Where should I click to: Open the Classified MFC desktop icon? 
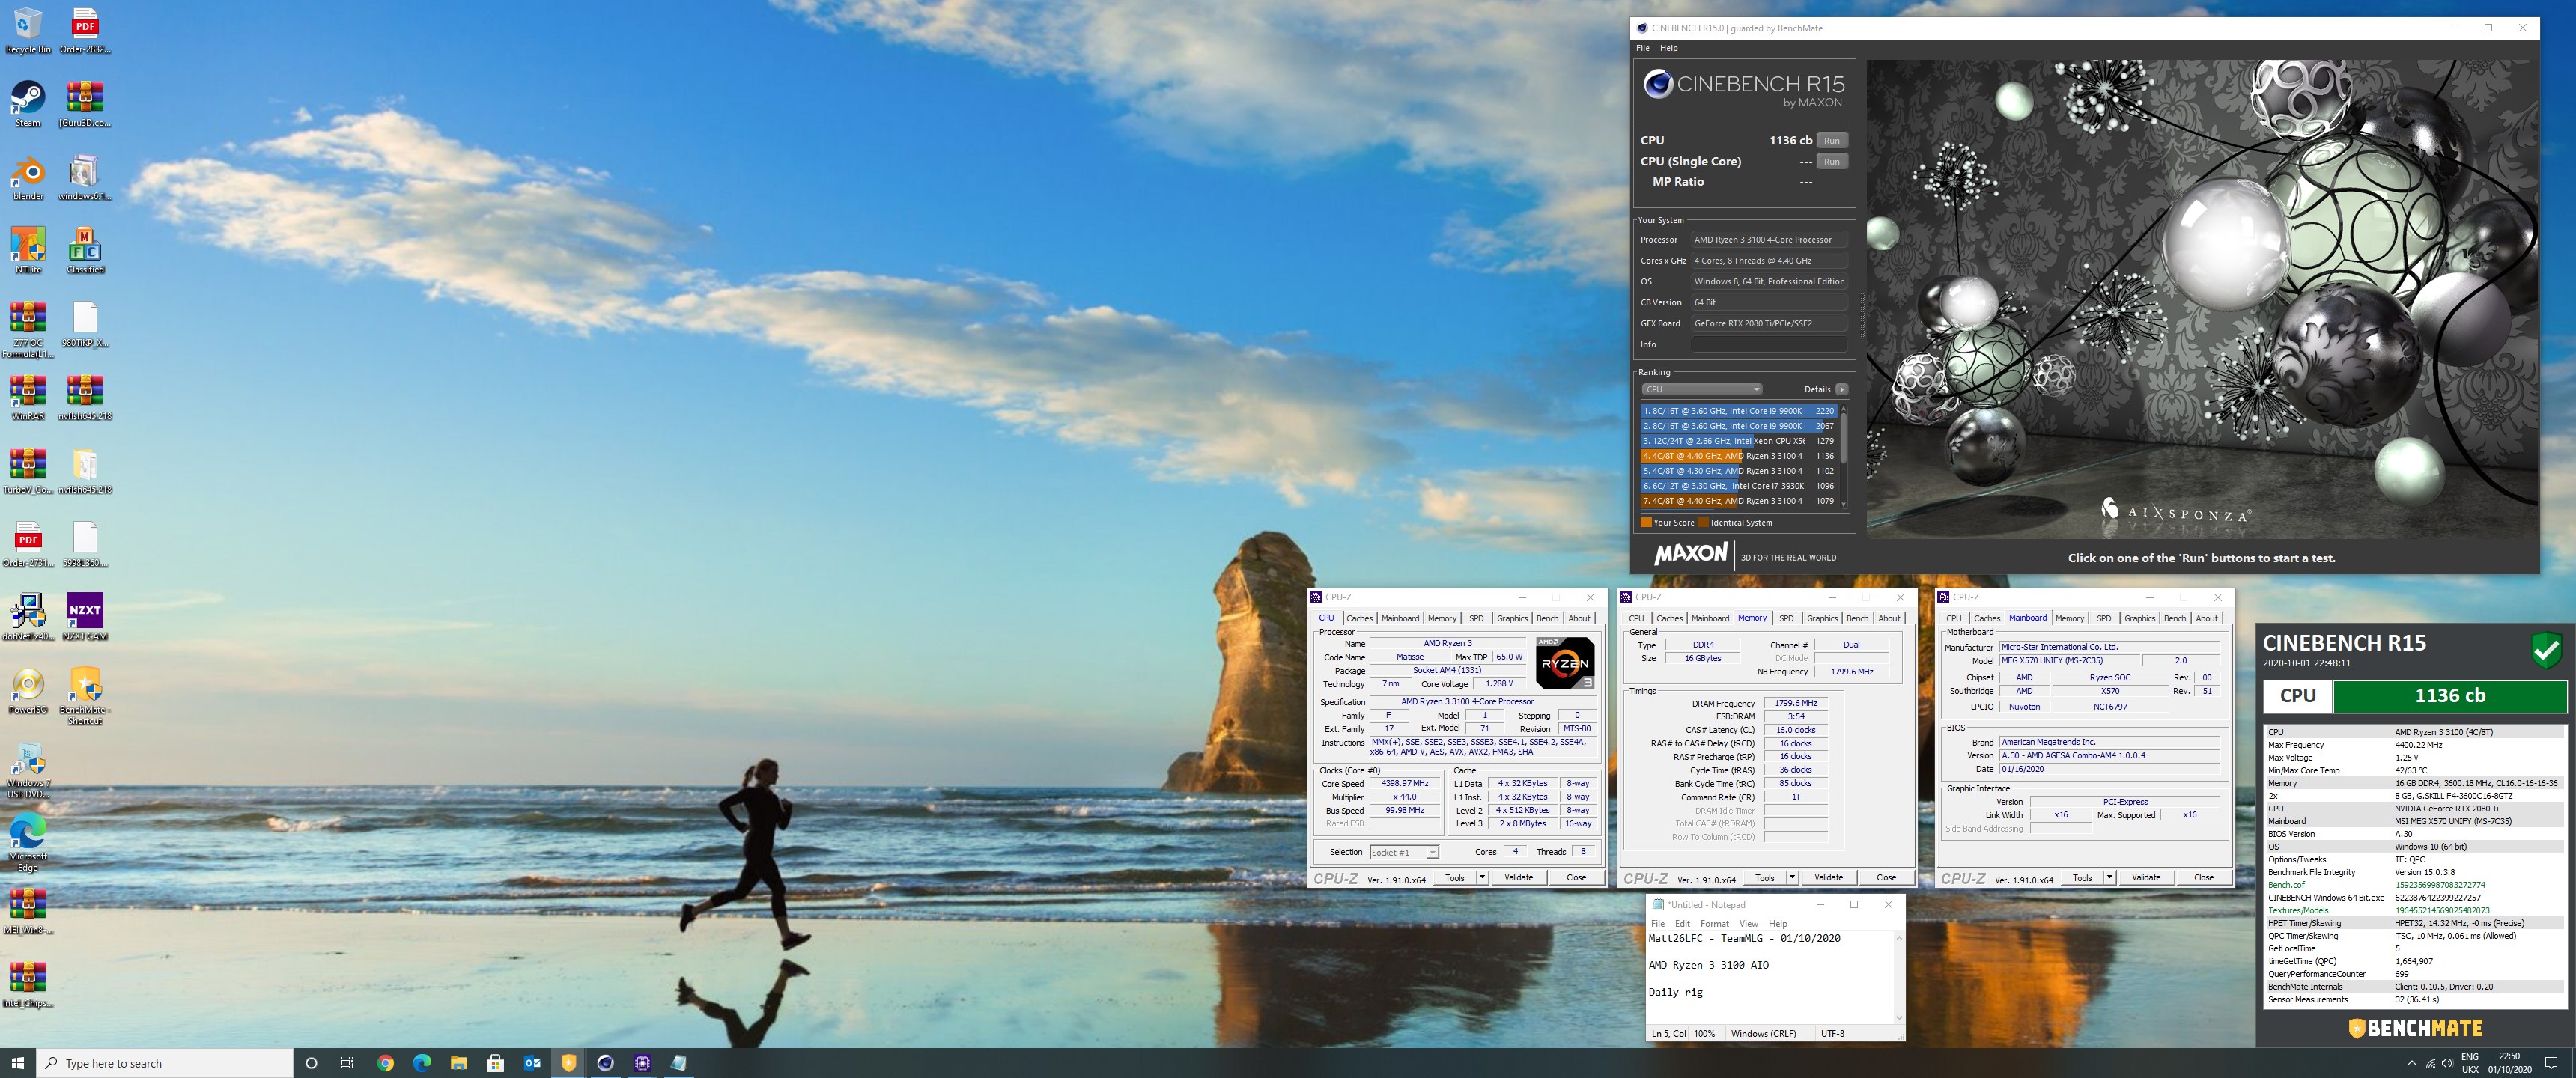tap(85, 250)
